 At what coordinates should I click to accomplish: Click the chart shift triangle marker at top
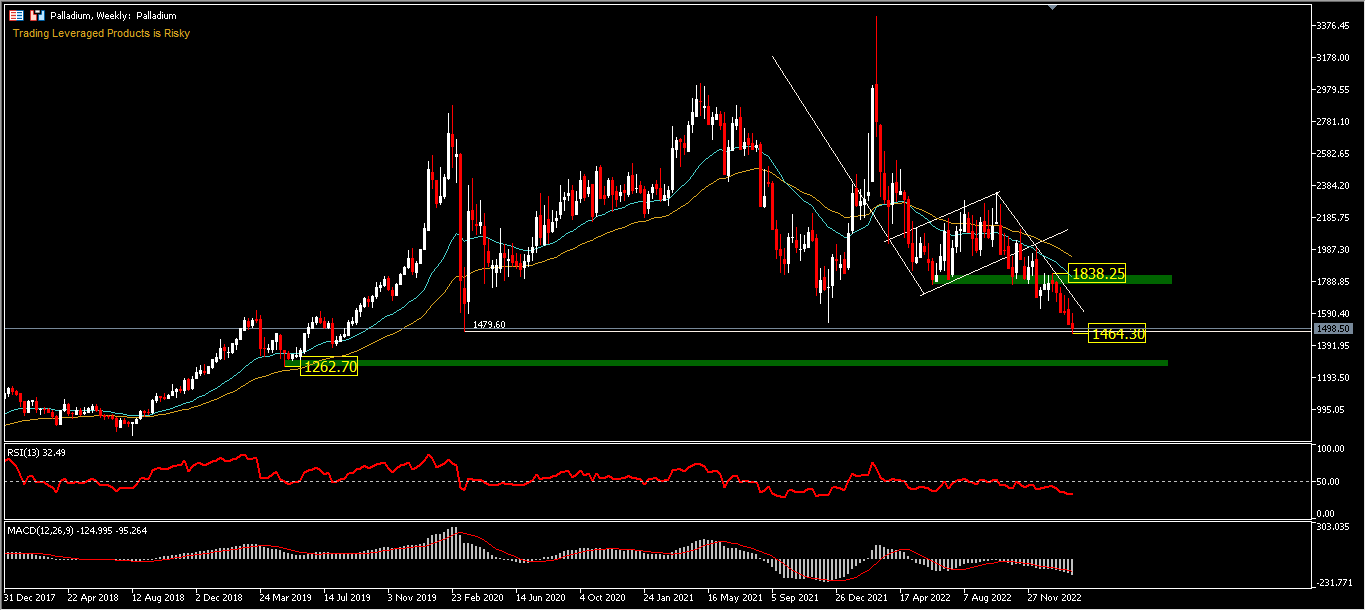1051,7
